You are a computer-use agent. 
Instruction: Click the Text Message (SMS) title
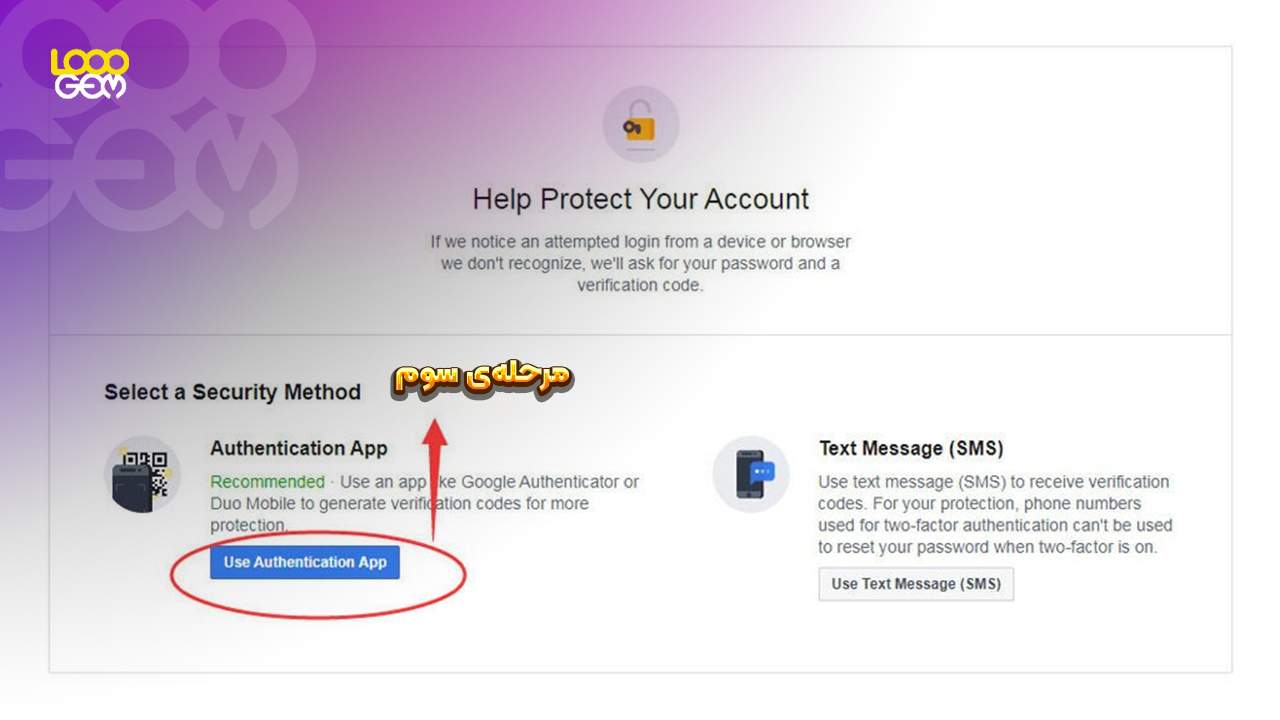[x=911, y=448]
